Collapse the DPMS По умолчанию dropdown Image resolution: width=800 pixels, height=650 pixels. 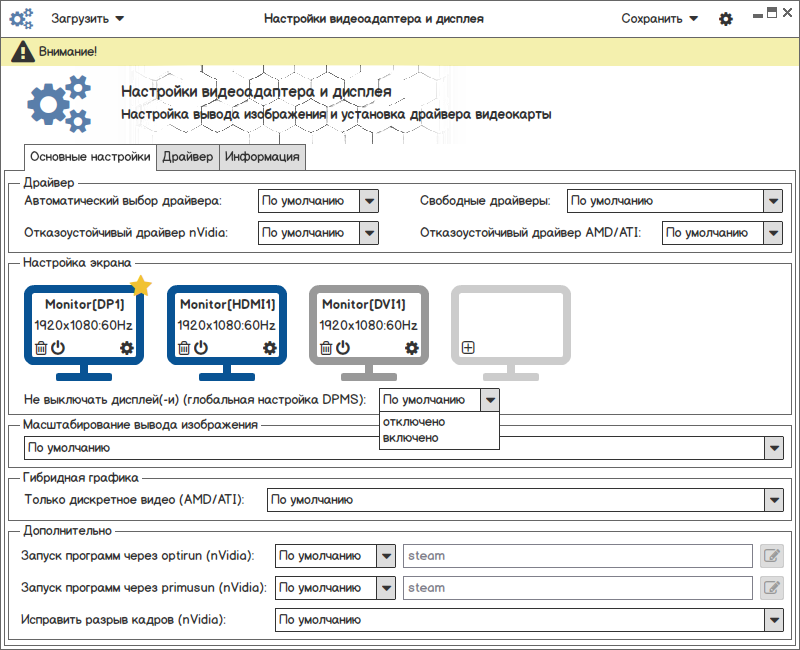click(x=439, y=400)
